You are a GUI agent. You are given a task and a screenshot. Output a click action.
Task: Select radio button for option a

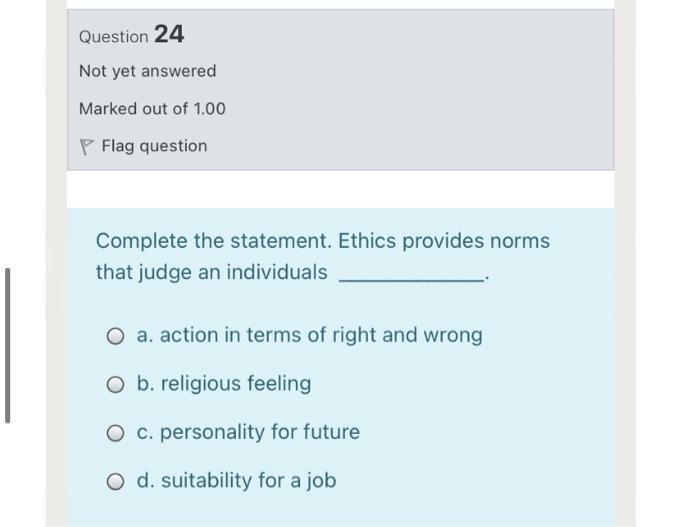tap(116, 336)
